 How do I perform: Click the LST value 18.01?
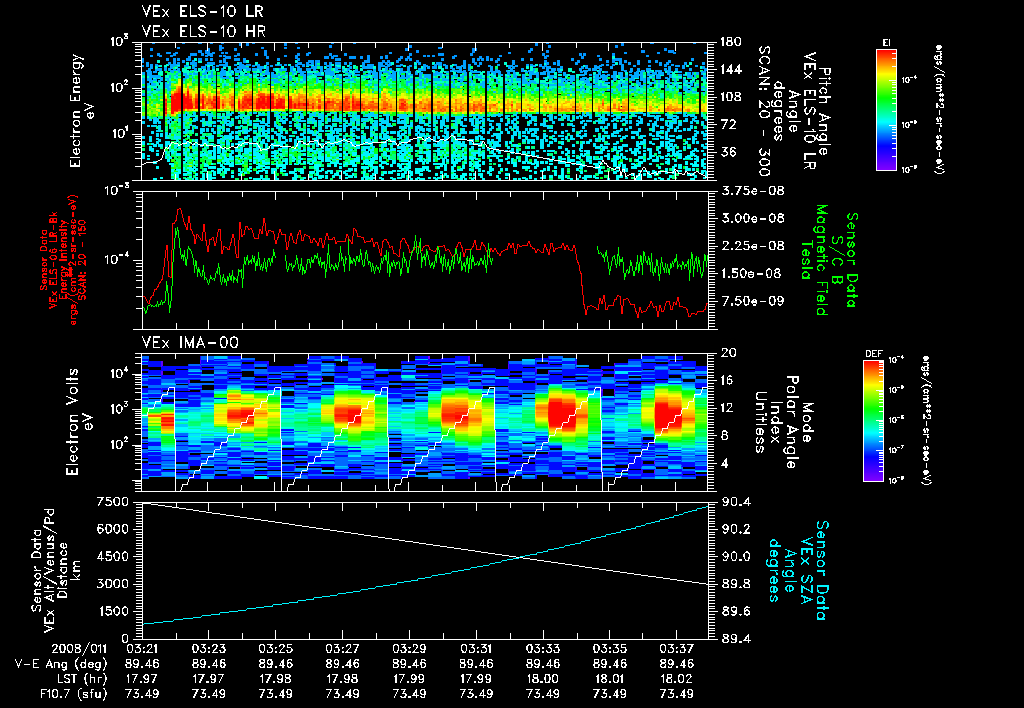(x=610, y=679)
